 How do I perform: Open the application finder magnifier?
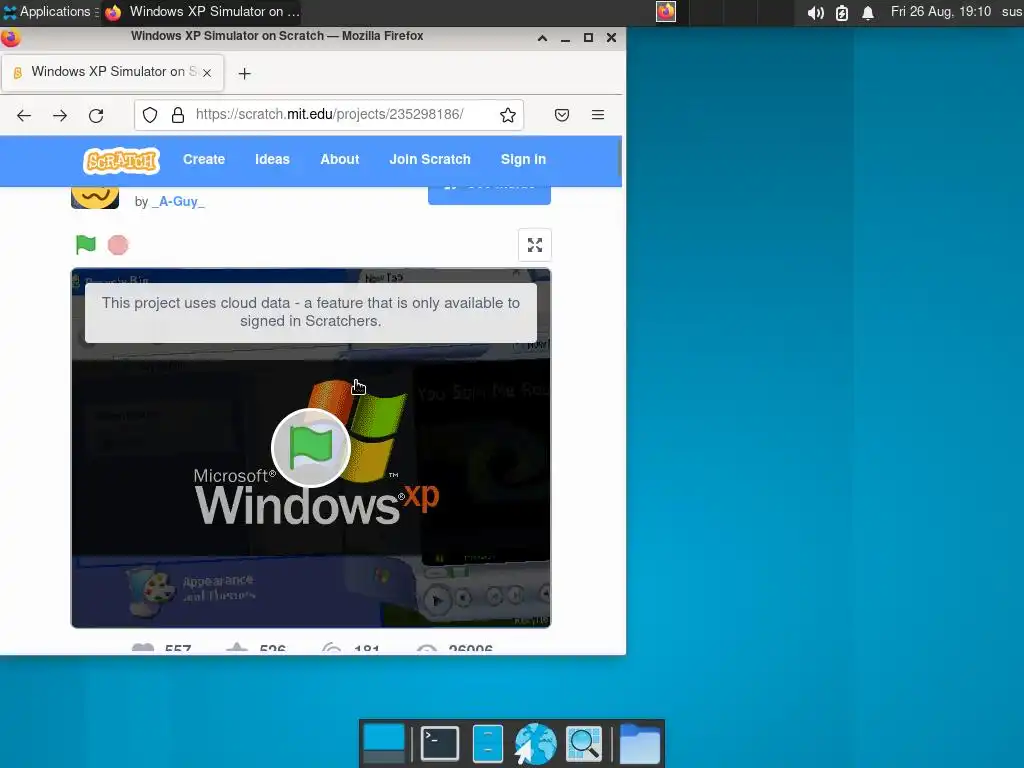[584, 744]
